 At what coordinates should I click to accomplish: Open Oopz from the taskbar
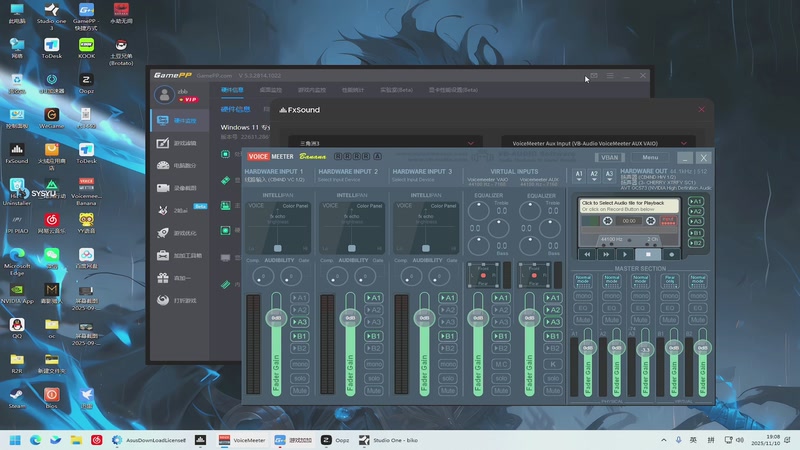click(335, 440)
